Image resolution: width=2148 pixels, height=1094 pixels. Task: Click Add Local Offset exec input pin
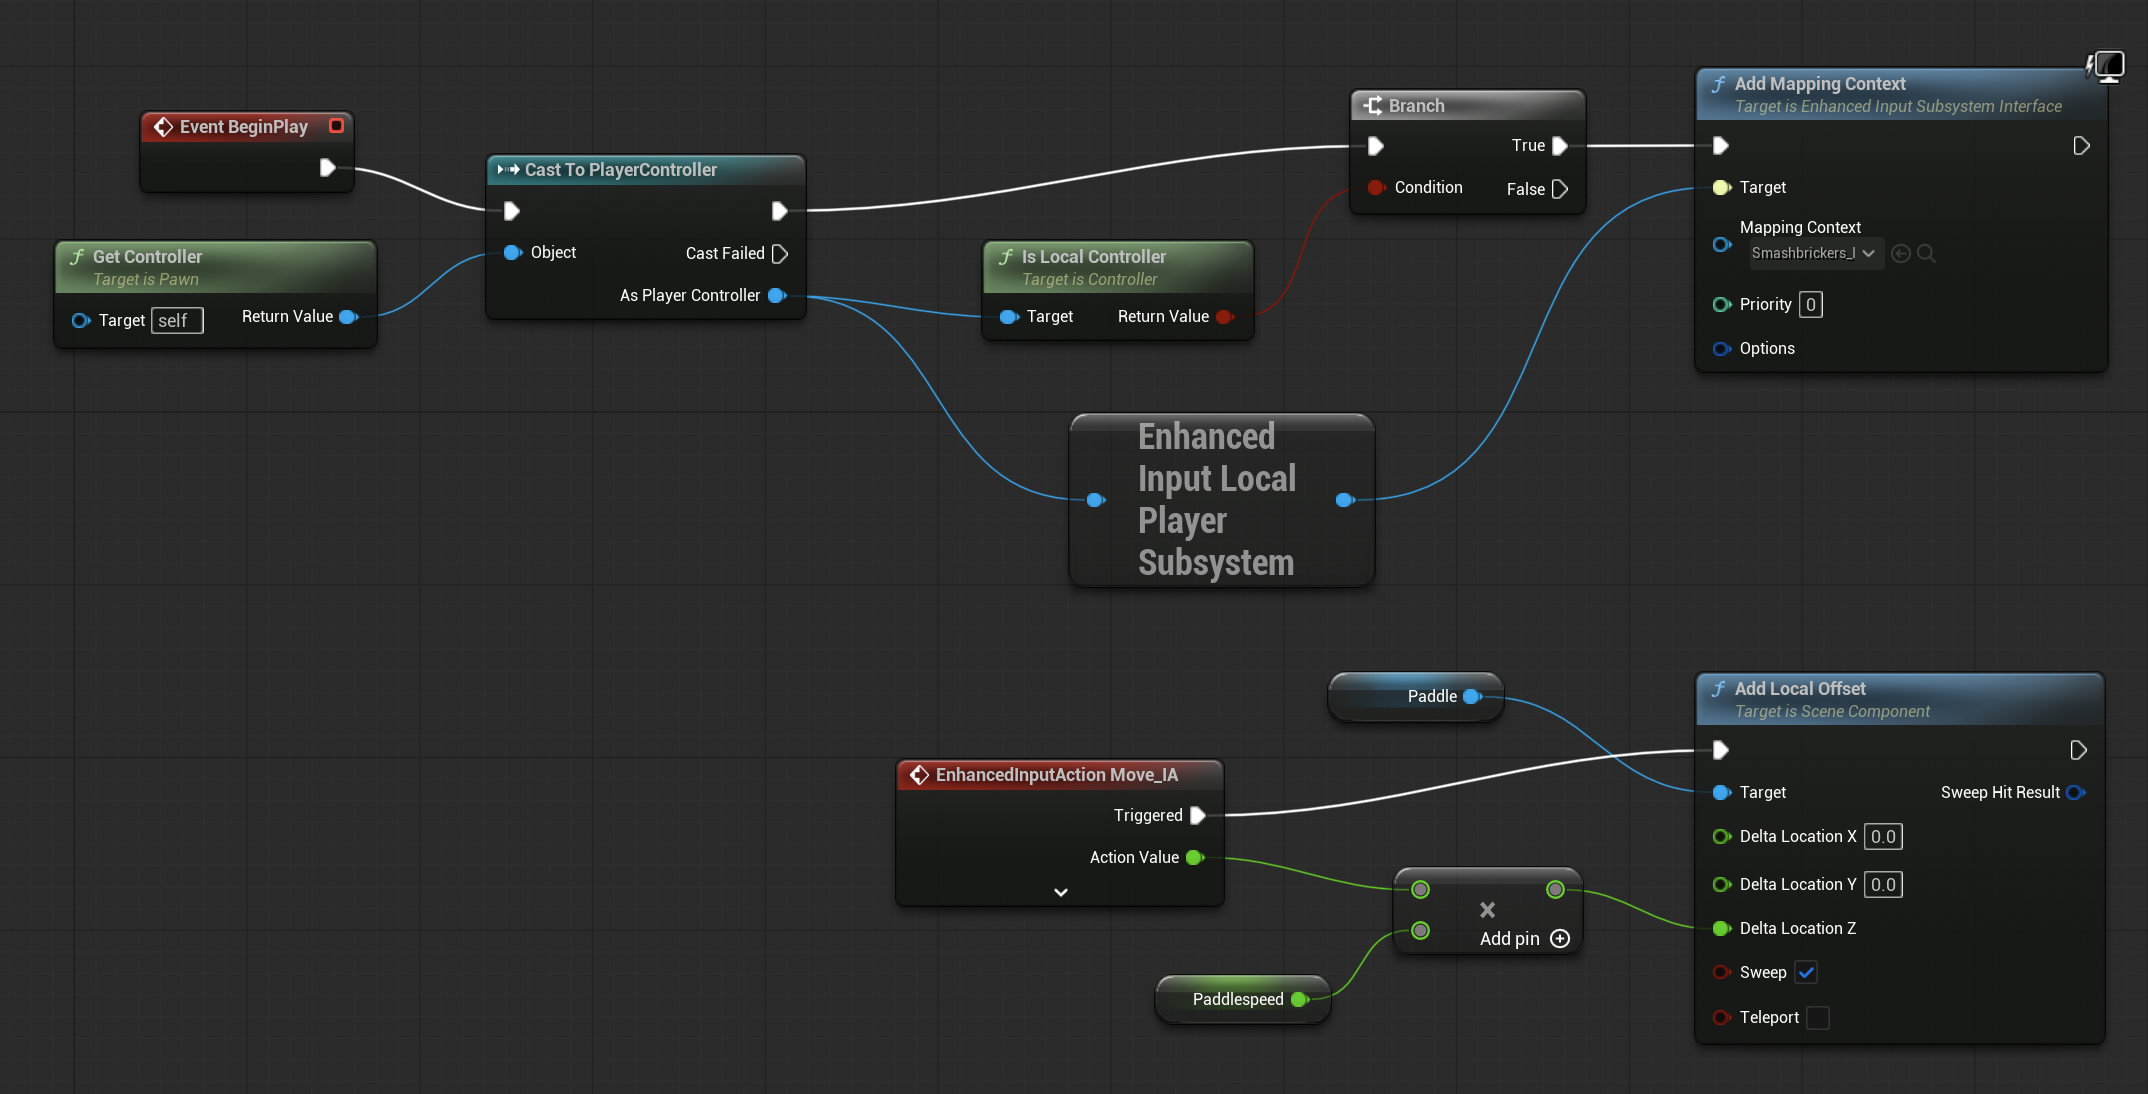click(1721, 750)
